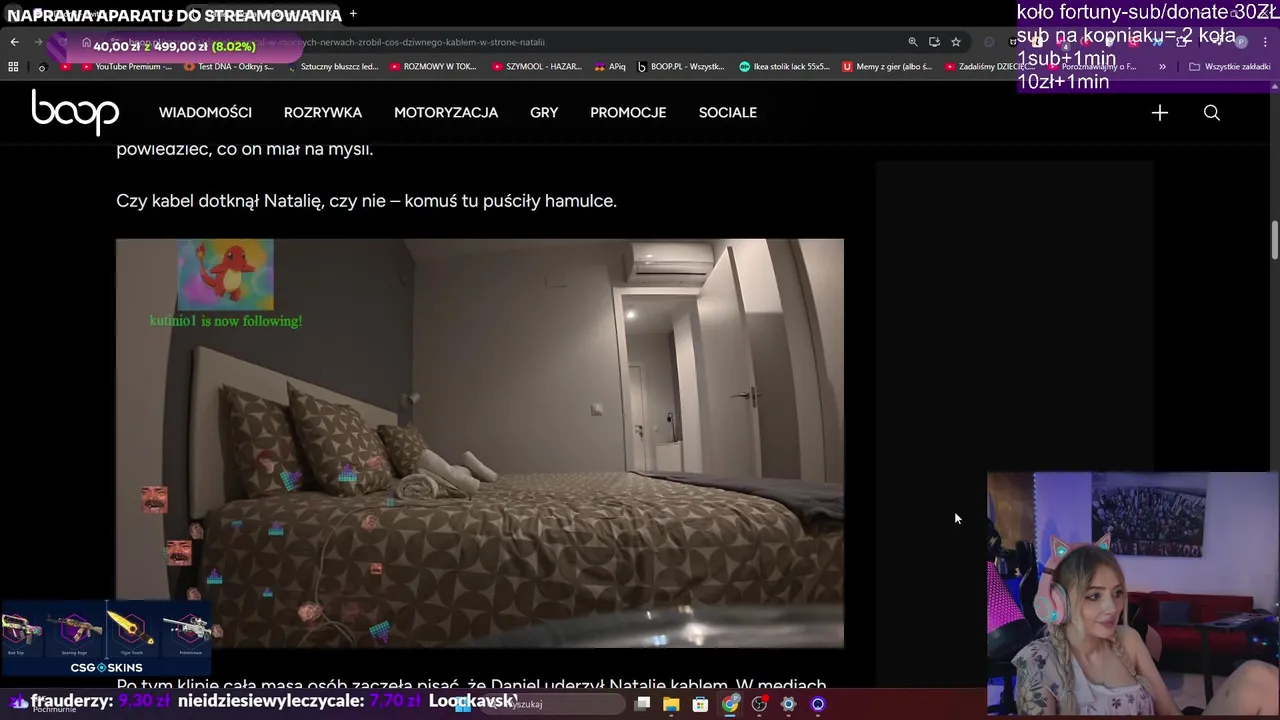Open a new browser tab with plus
The image size is (1280, 720).
point(353,14)
